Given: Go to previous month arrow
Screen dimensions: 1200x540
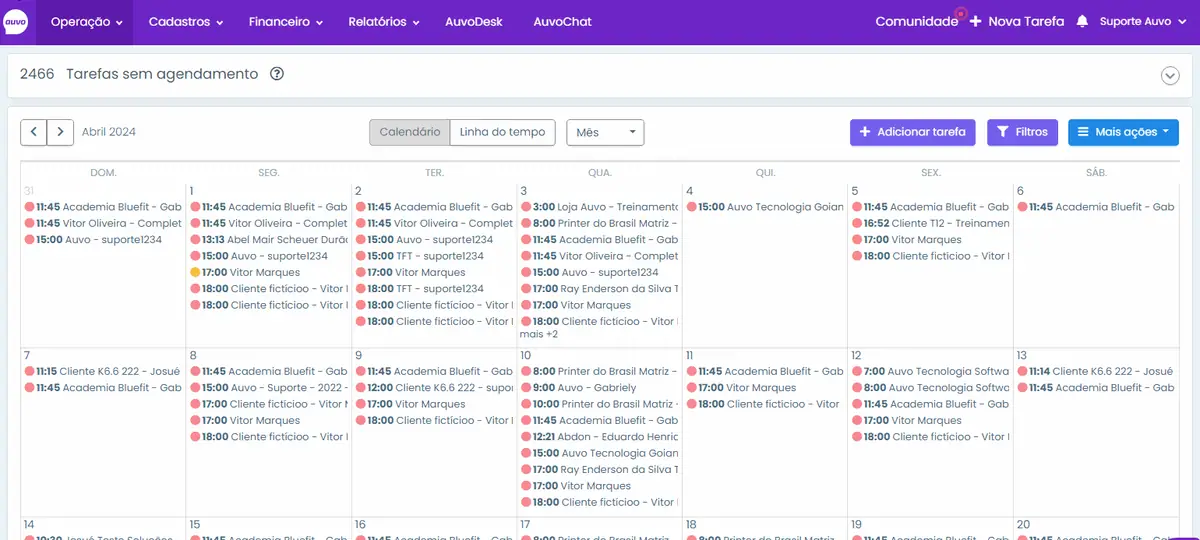Looking at the screenshot, I should tap(34, 132).
